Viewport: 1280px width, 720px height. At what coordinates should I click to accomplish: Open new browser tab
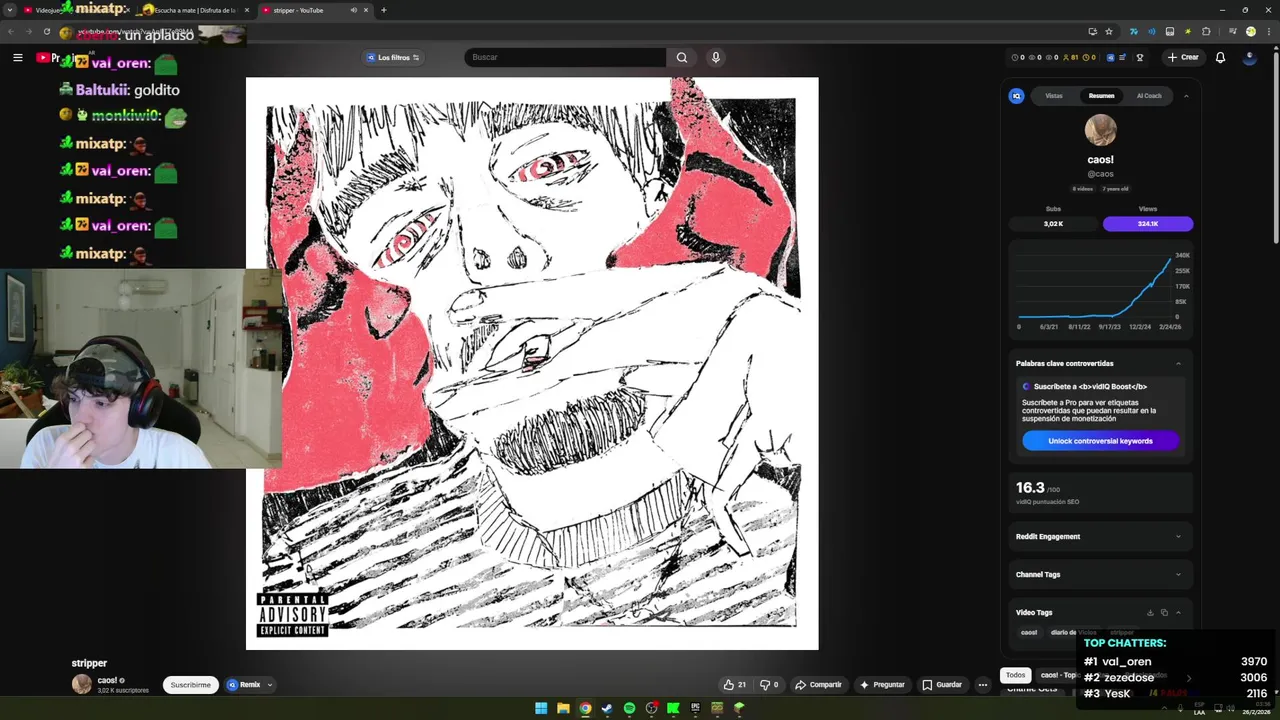tap(384, 10)
